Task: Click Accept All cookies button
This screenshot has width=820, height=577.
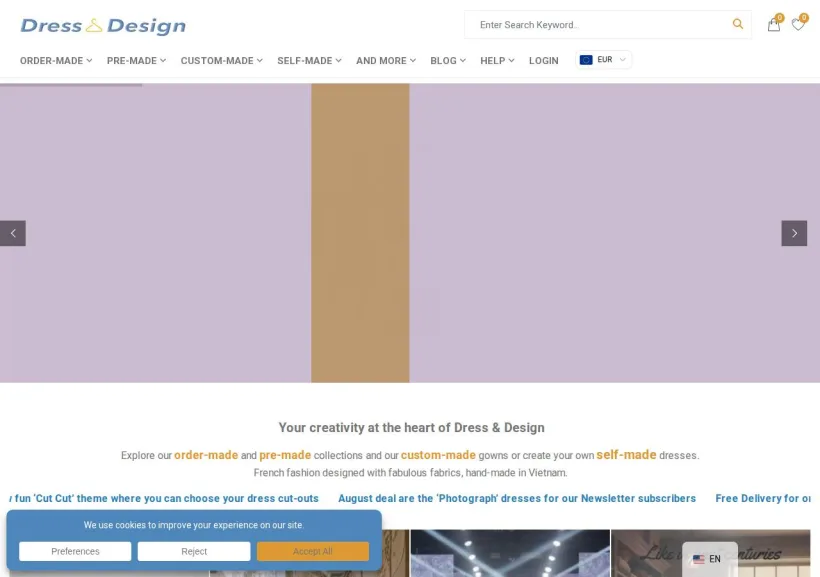Action: [x=313, y=551]
